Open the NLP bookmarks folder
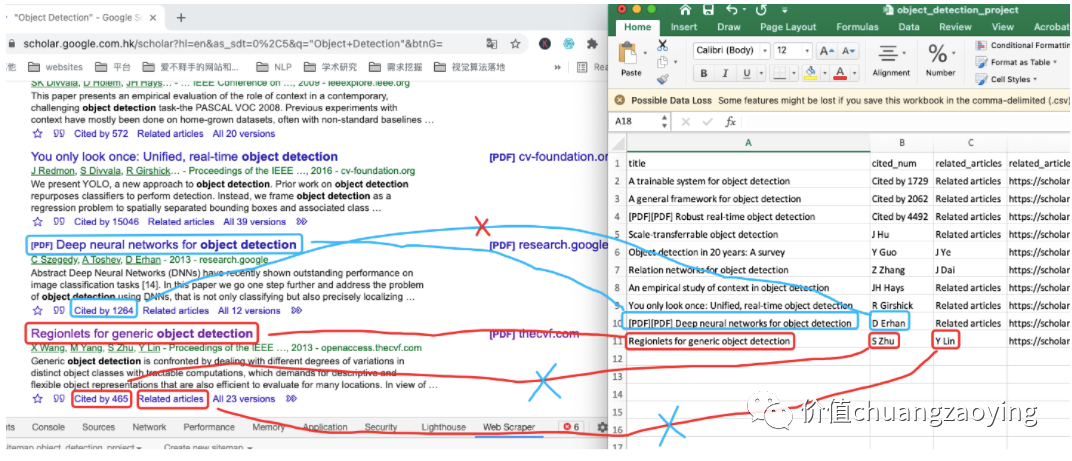 (273, 67)
